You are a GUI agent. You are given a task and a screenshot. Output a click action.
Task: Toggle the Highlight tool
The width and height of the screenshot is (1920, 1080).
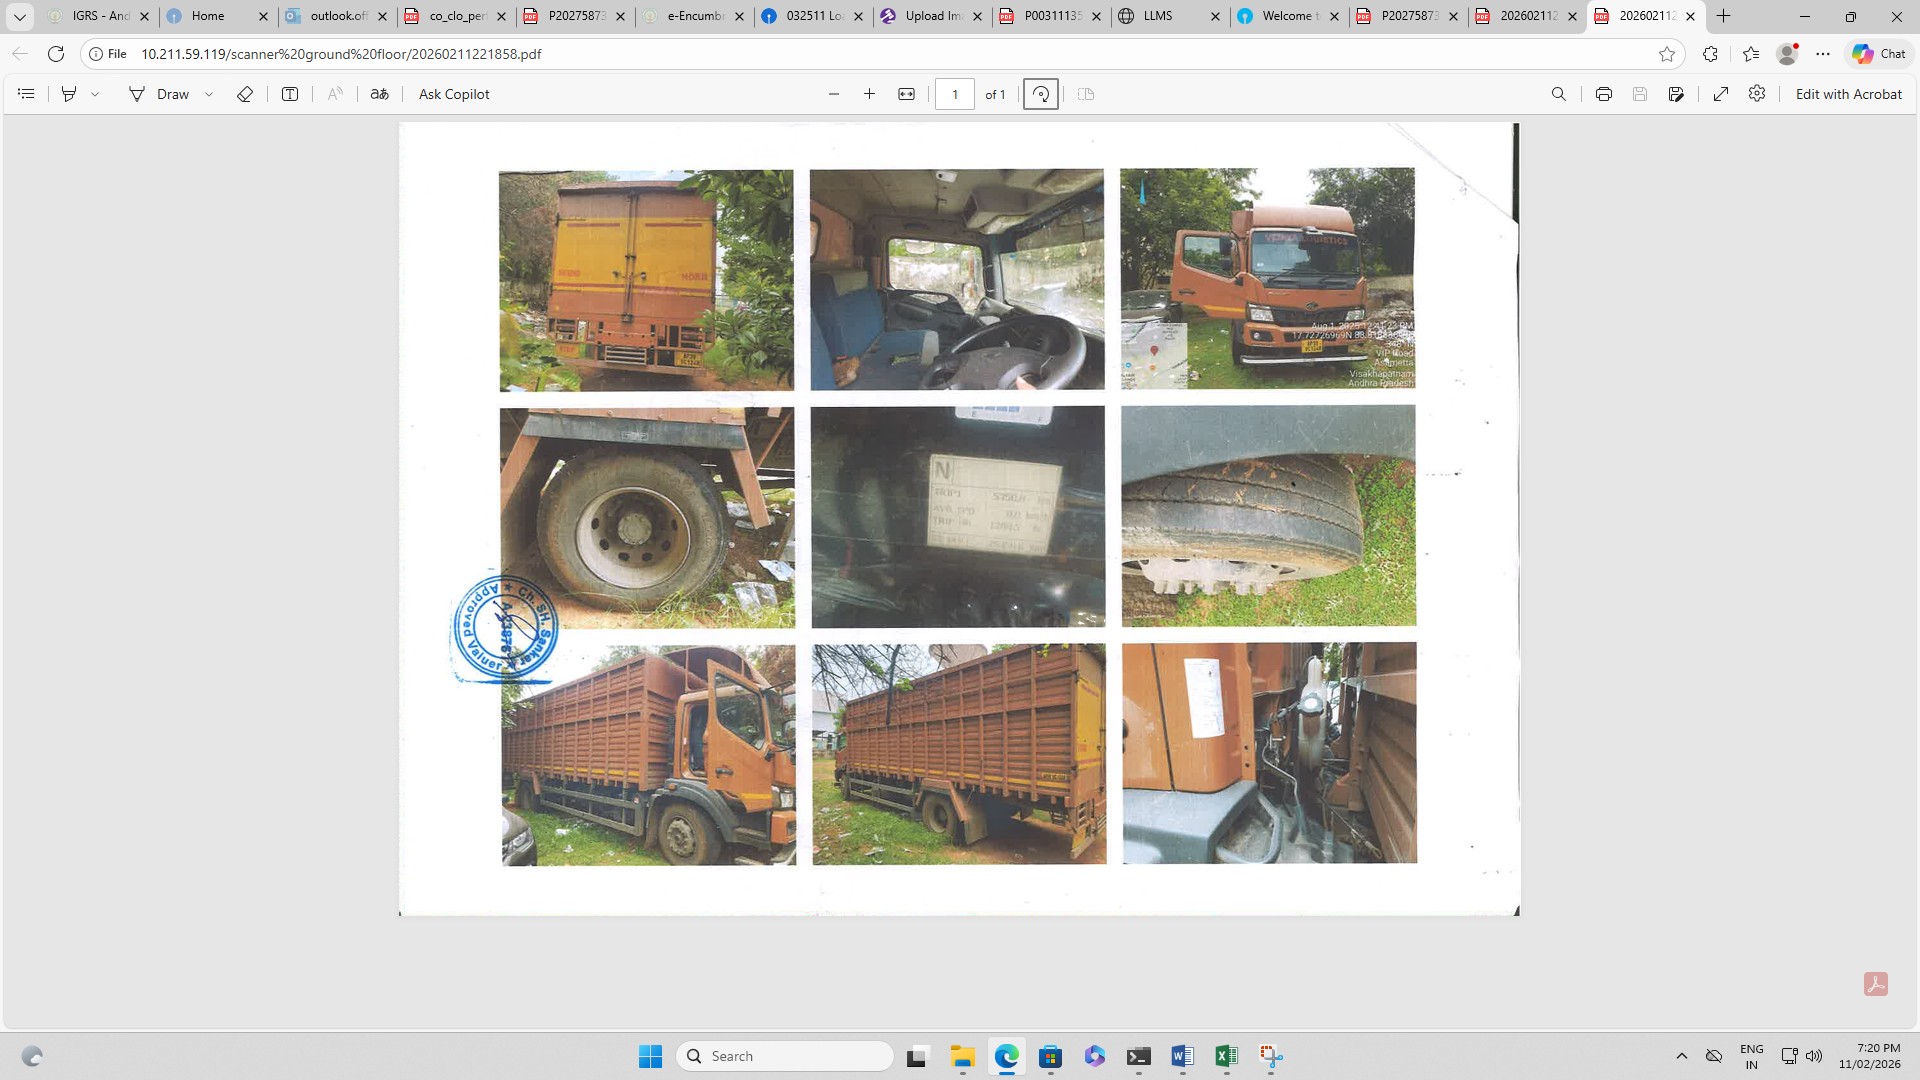pyautogui.click(x=69, y=94)
